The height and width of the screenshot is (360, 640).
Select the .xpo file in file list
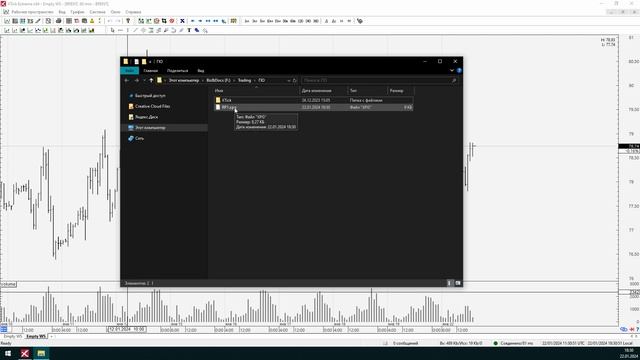313,107
